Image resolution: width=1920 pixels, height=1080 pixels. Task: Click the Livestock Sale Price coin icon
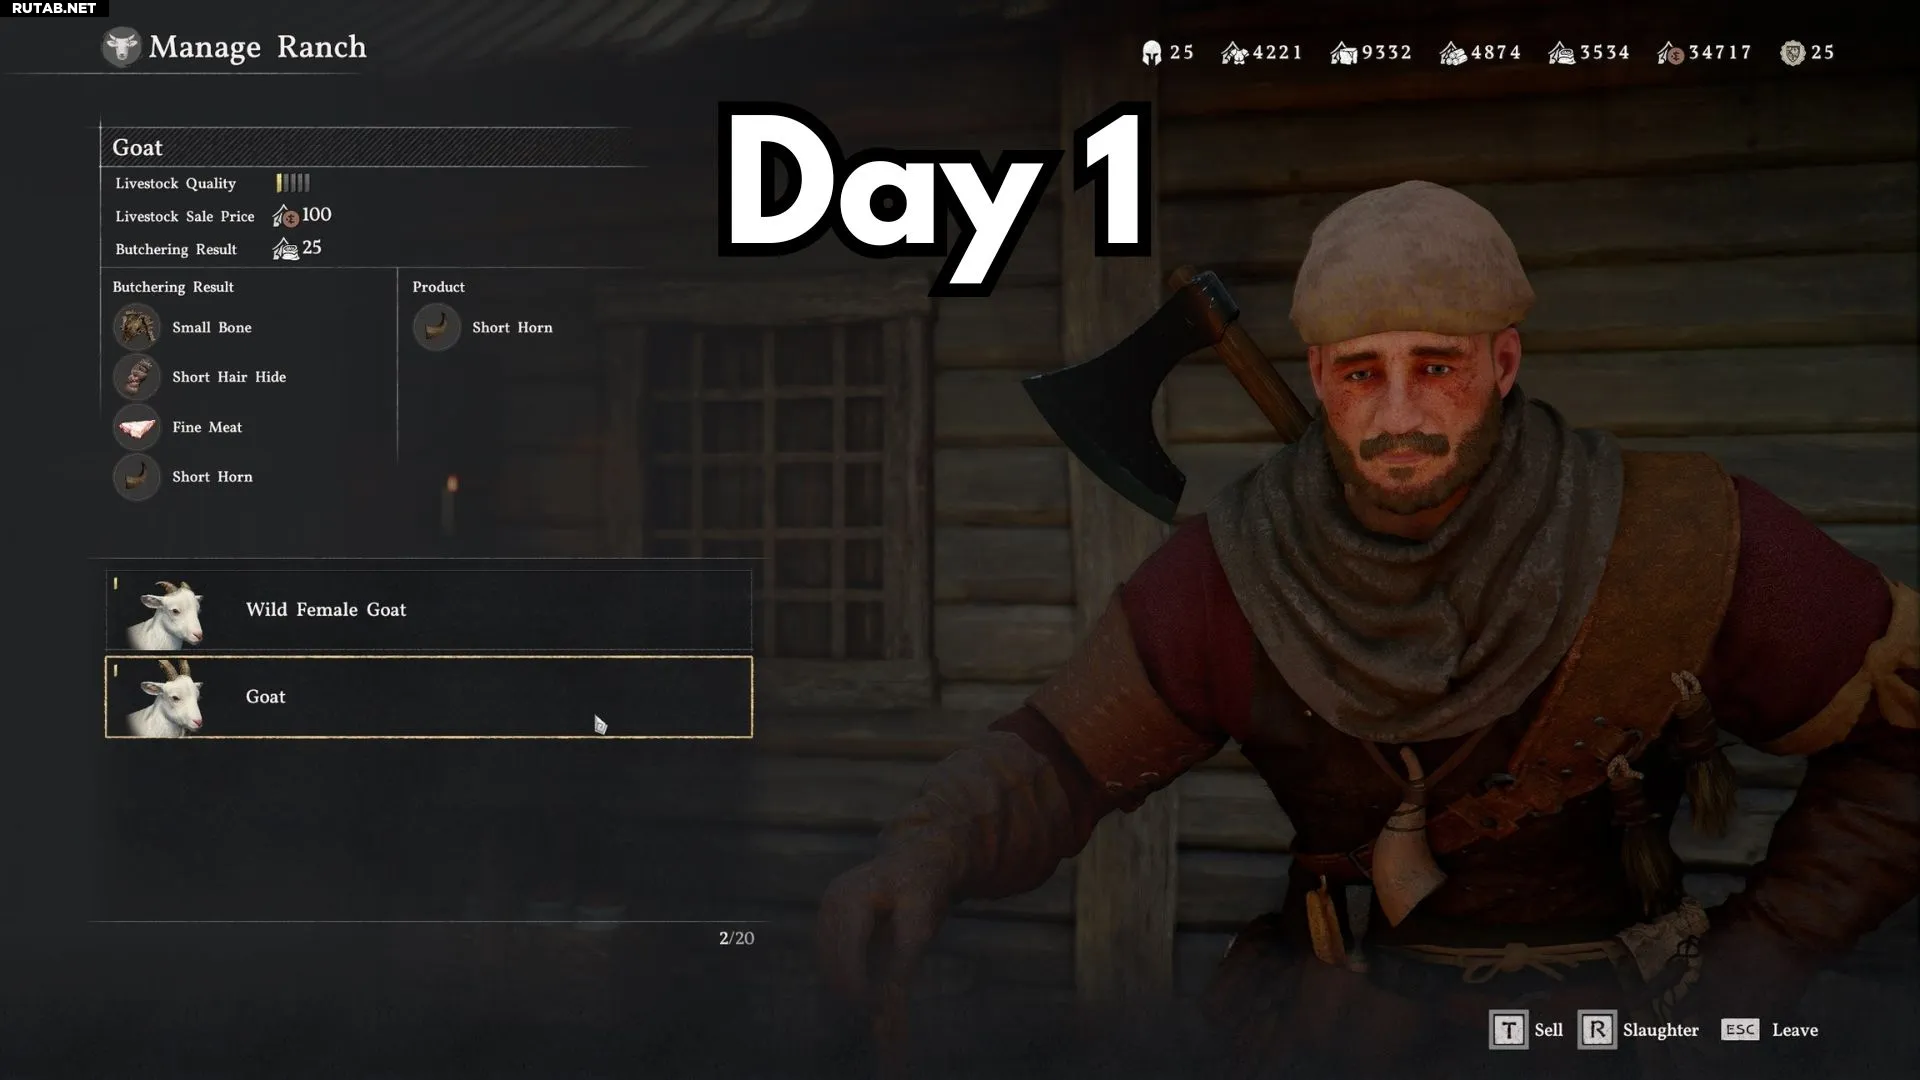[x=286, y=216]
